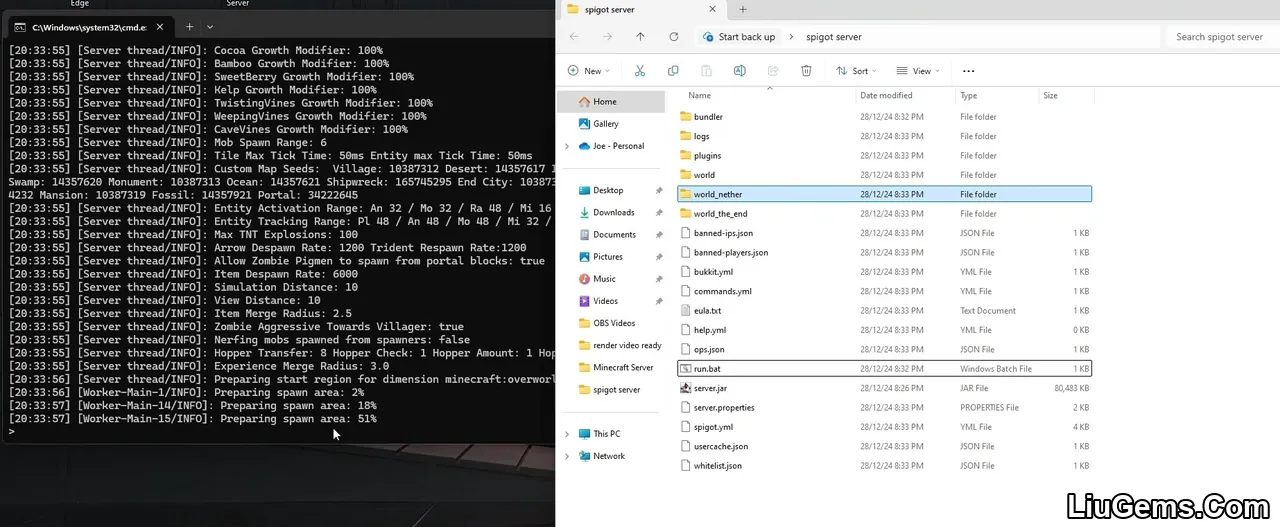Open the New item dropdown
This screenshot has width=1280, height=527.
588,71
